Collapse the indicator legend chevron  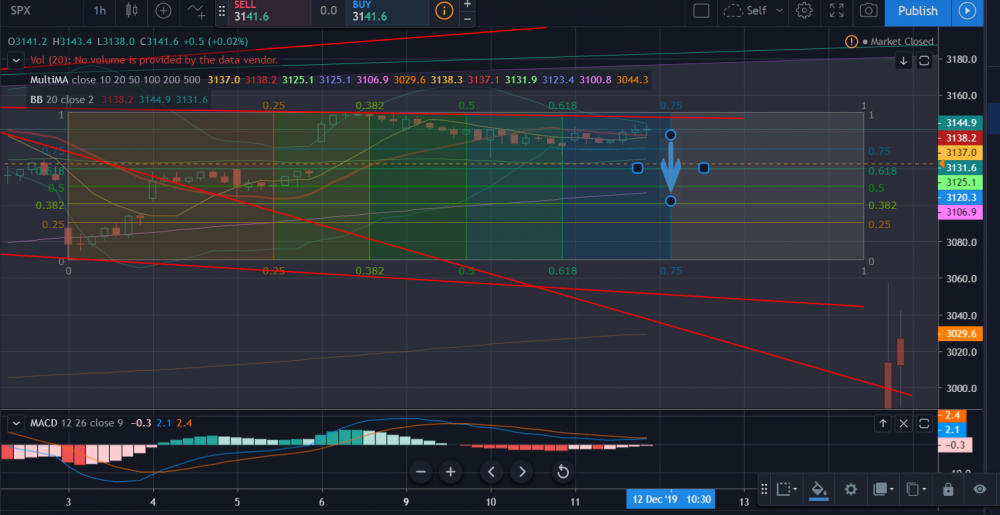coord(14,60)
